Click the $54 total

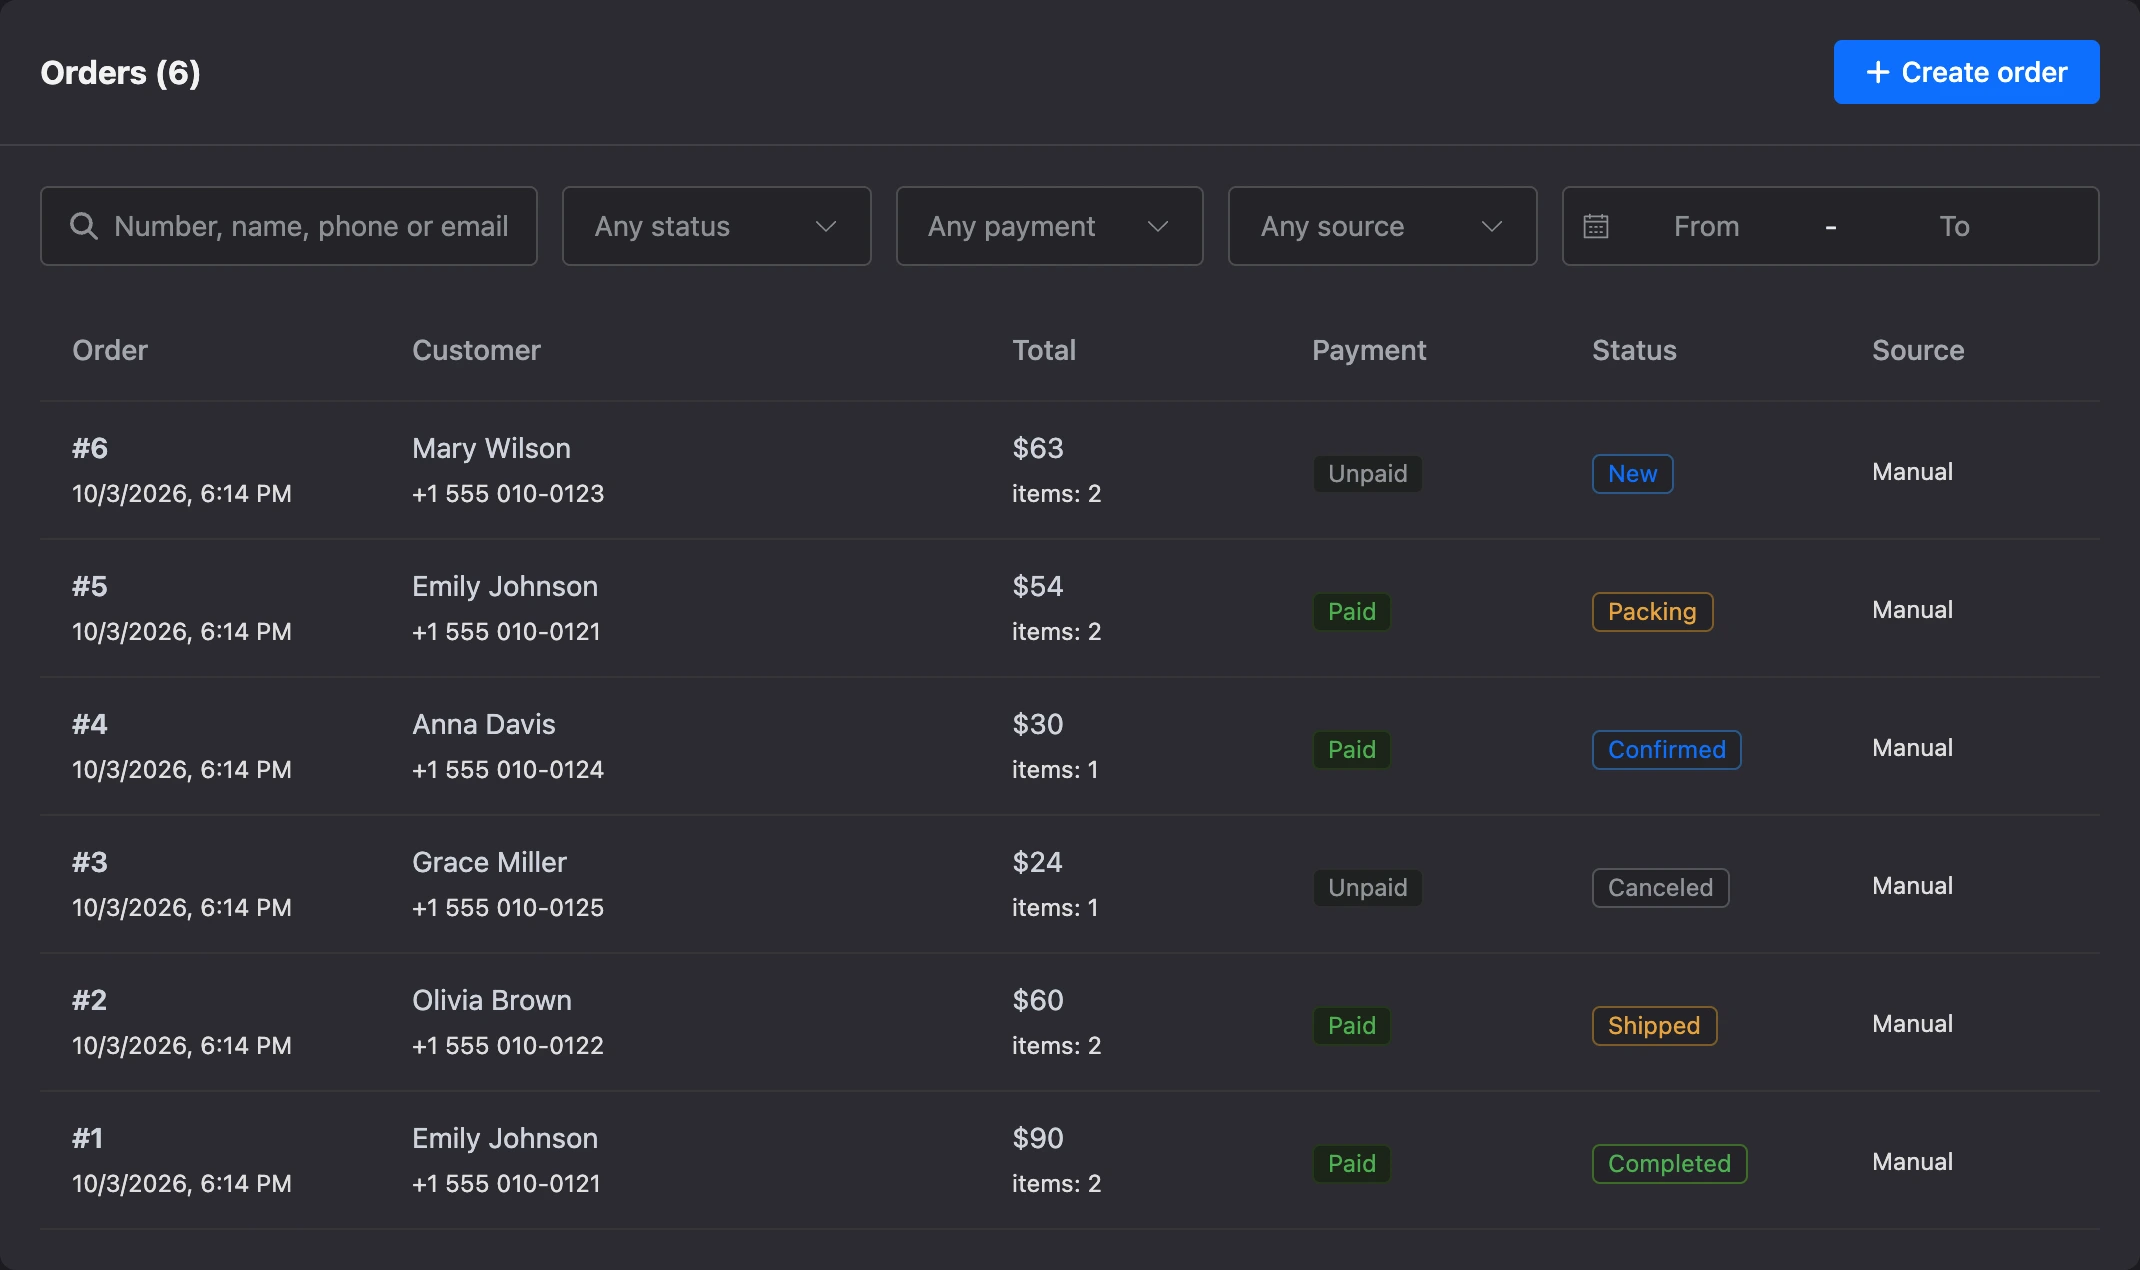[x=1038, y=586]
